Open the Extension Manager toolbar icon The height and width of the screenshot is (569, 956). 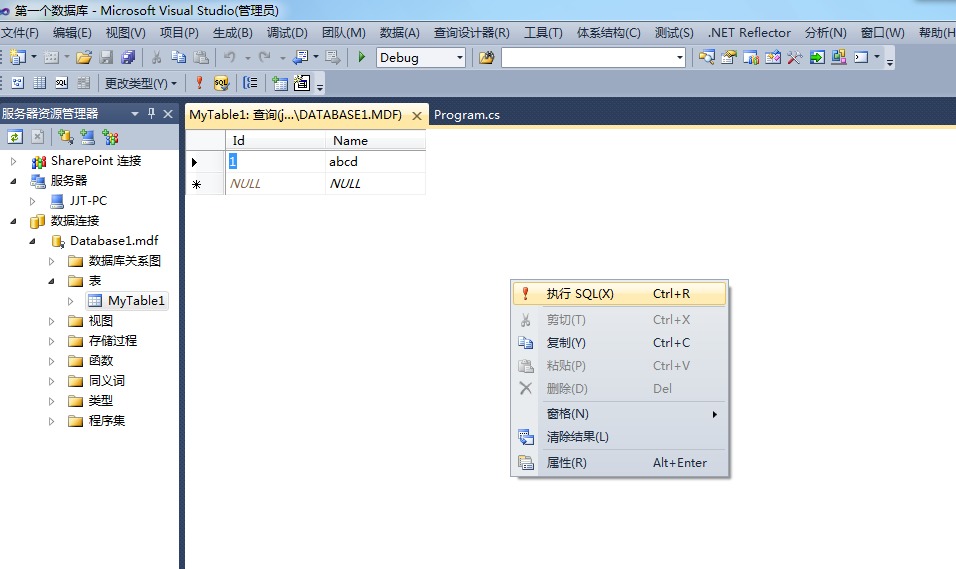[839, 57]
